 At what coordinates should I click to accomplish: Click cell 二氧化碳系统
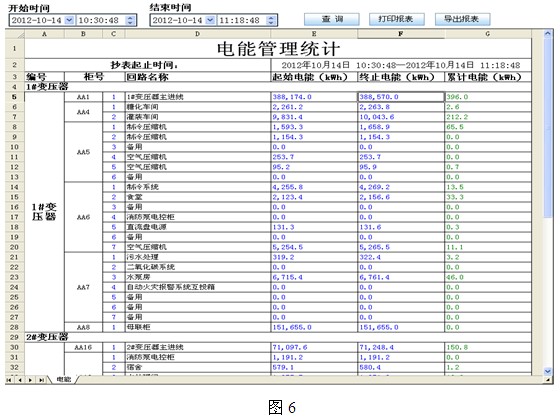coord(198,267)
